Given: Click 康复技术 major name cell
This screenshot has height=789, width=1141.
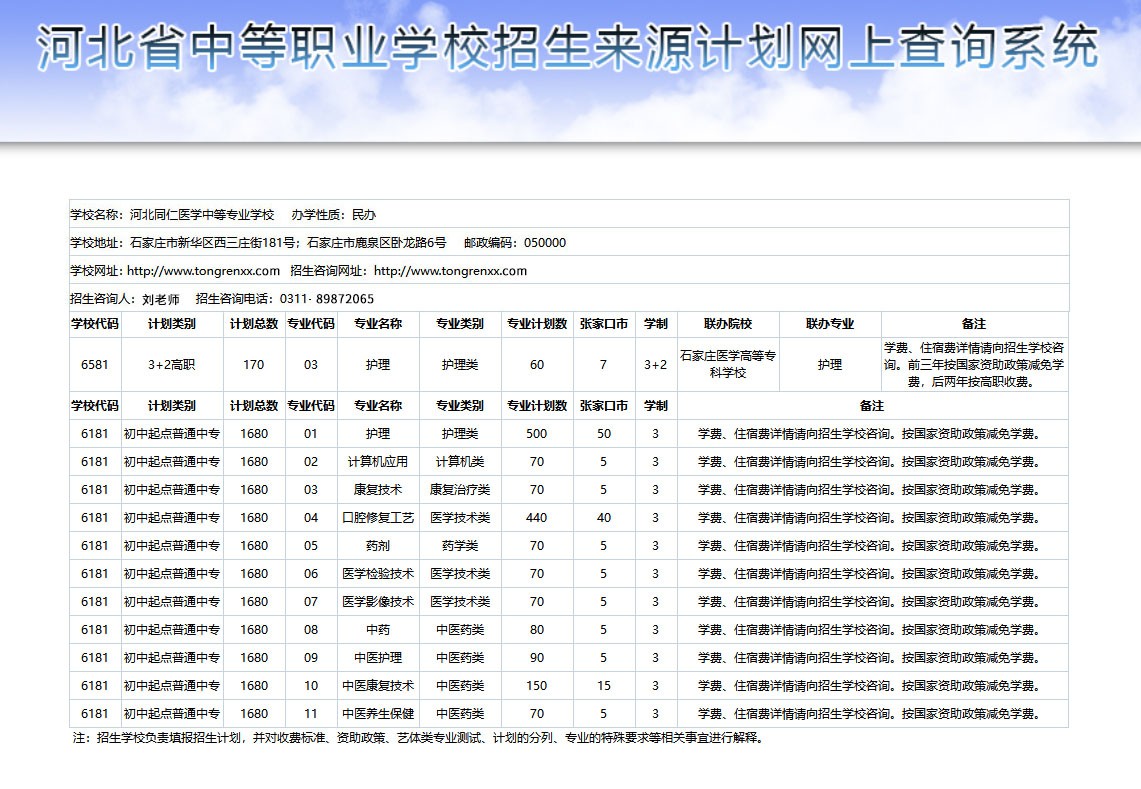Looking at the screenshot, I should [x=378, y=490].
